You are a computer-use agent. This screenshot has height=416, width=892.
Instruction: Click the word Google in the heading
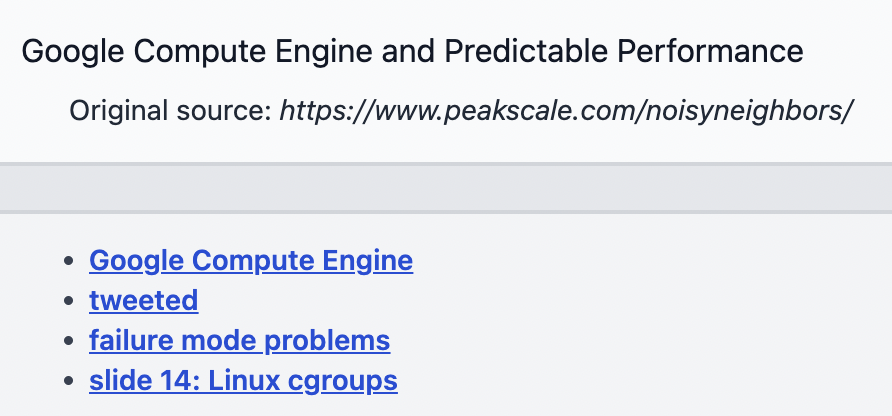click(73, 52)
